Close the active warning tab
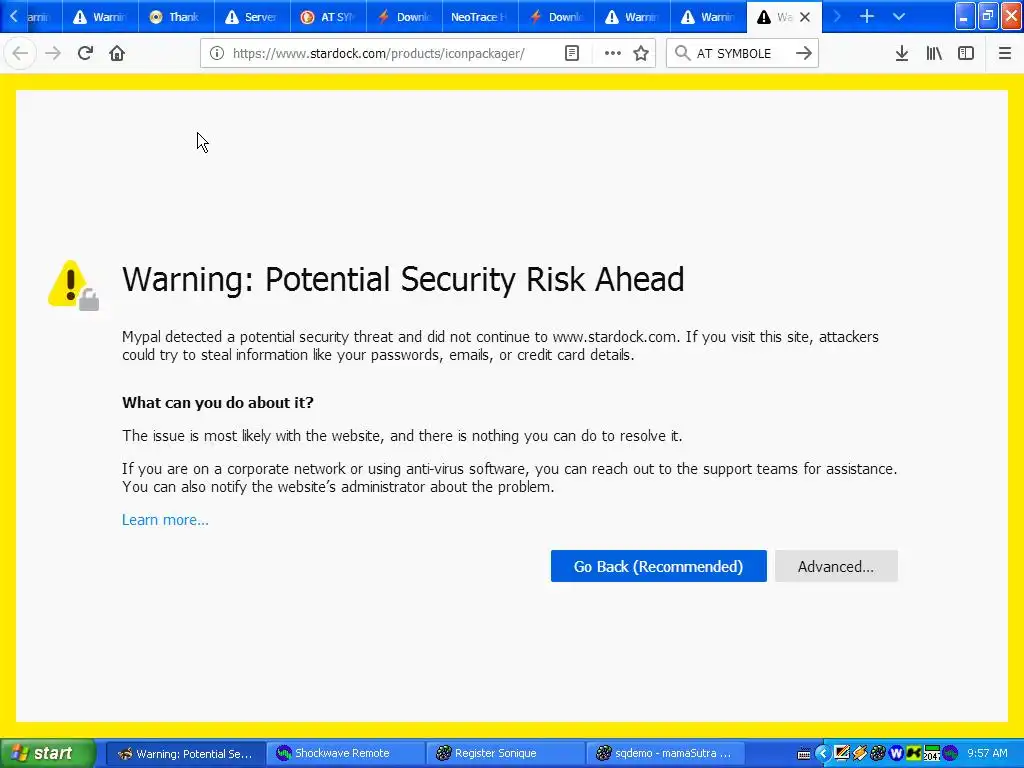The image size is (1024, 768). pos(805,17)
